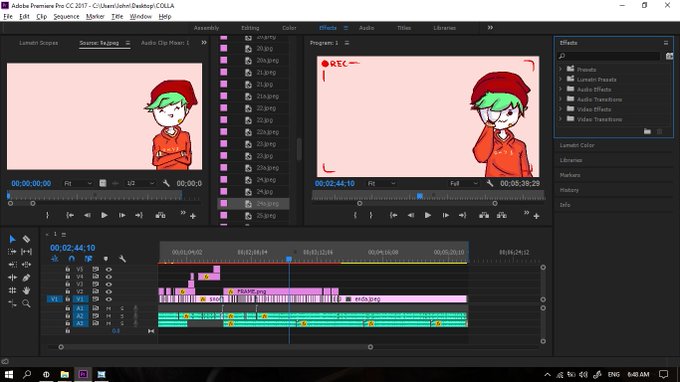The width and height of the screenshot is (680, 382).
Task: Select the Pen tool in the tools panel
Action: [x=26, y=277]
